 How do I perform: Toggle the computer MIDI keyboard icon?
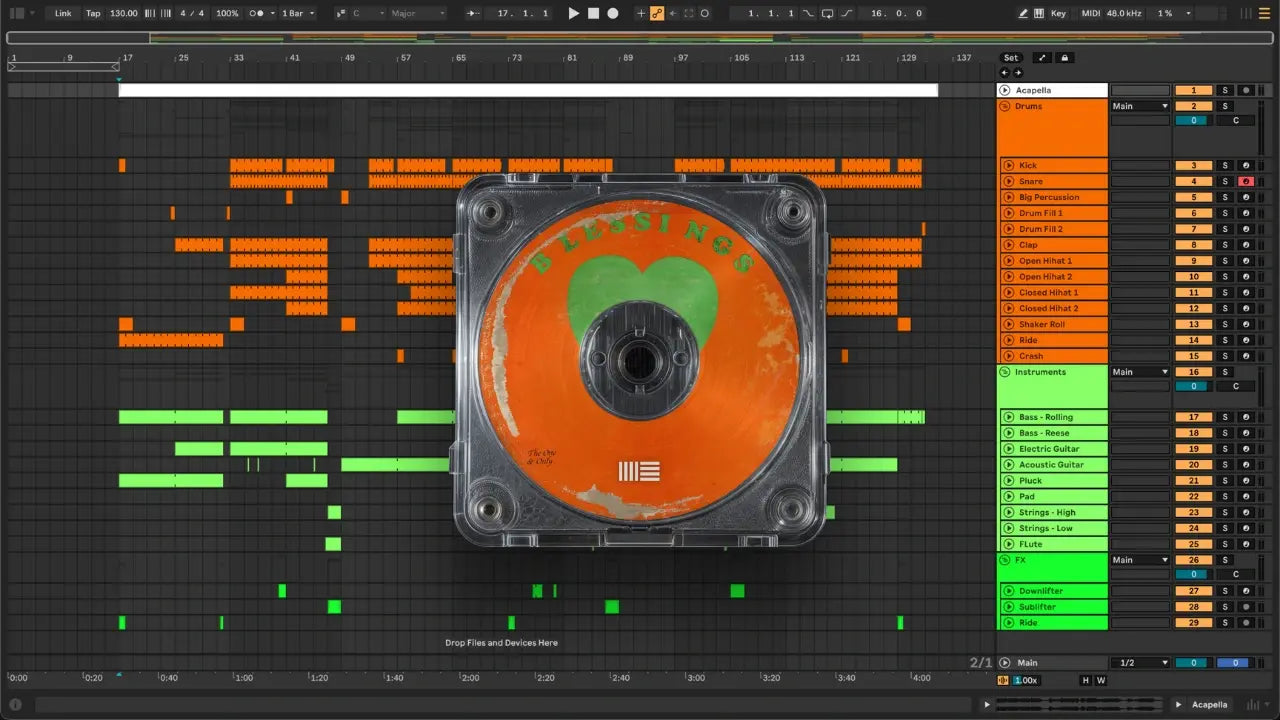pyautogui.click(x=1040, y=13)
